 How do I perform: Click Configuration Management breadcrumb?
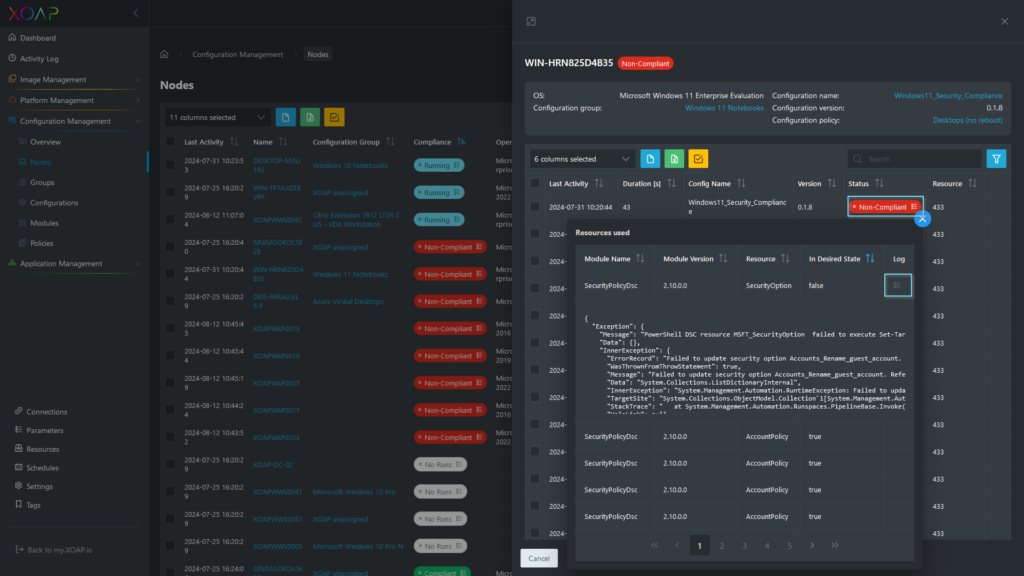coord(238,54)
